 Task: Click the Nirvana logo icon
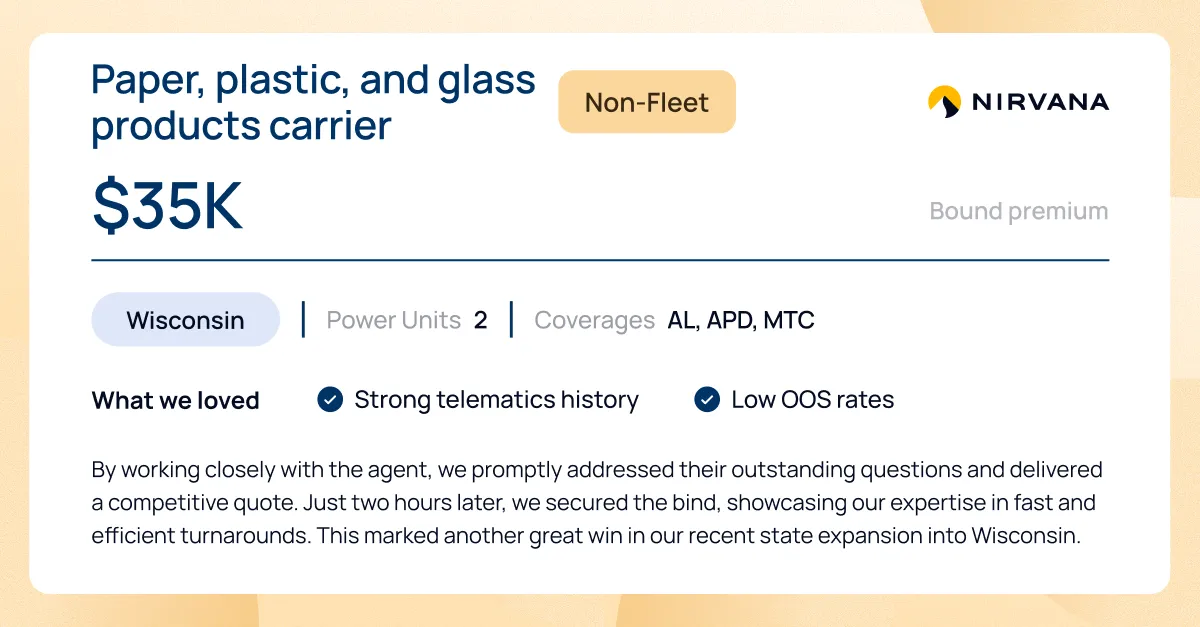coord(944,102)
